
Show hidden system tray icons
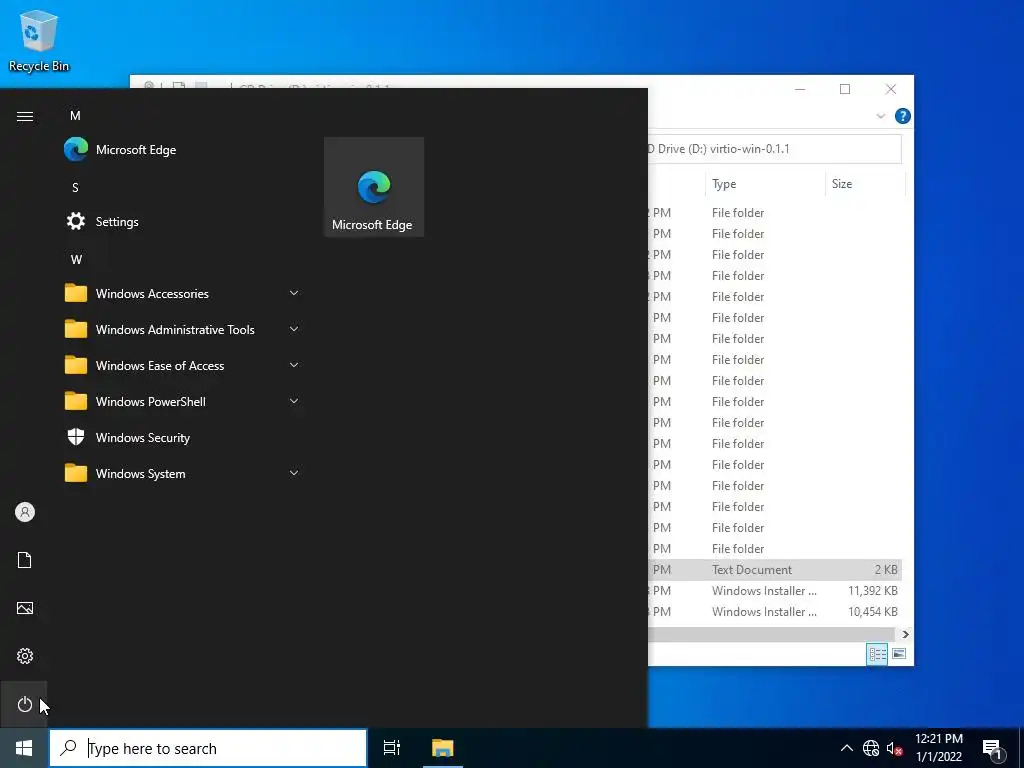846,748
